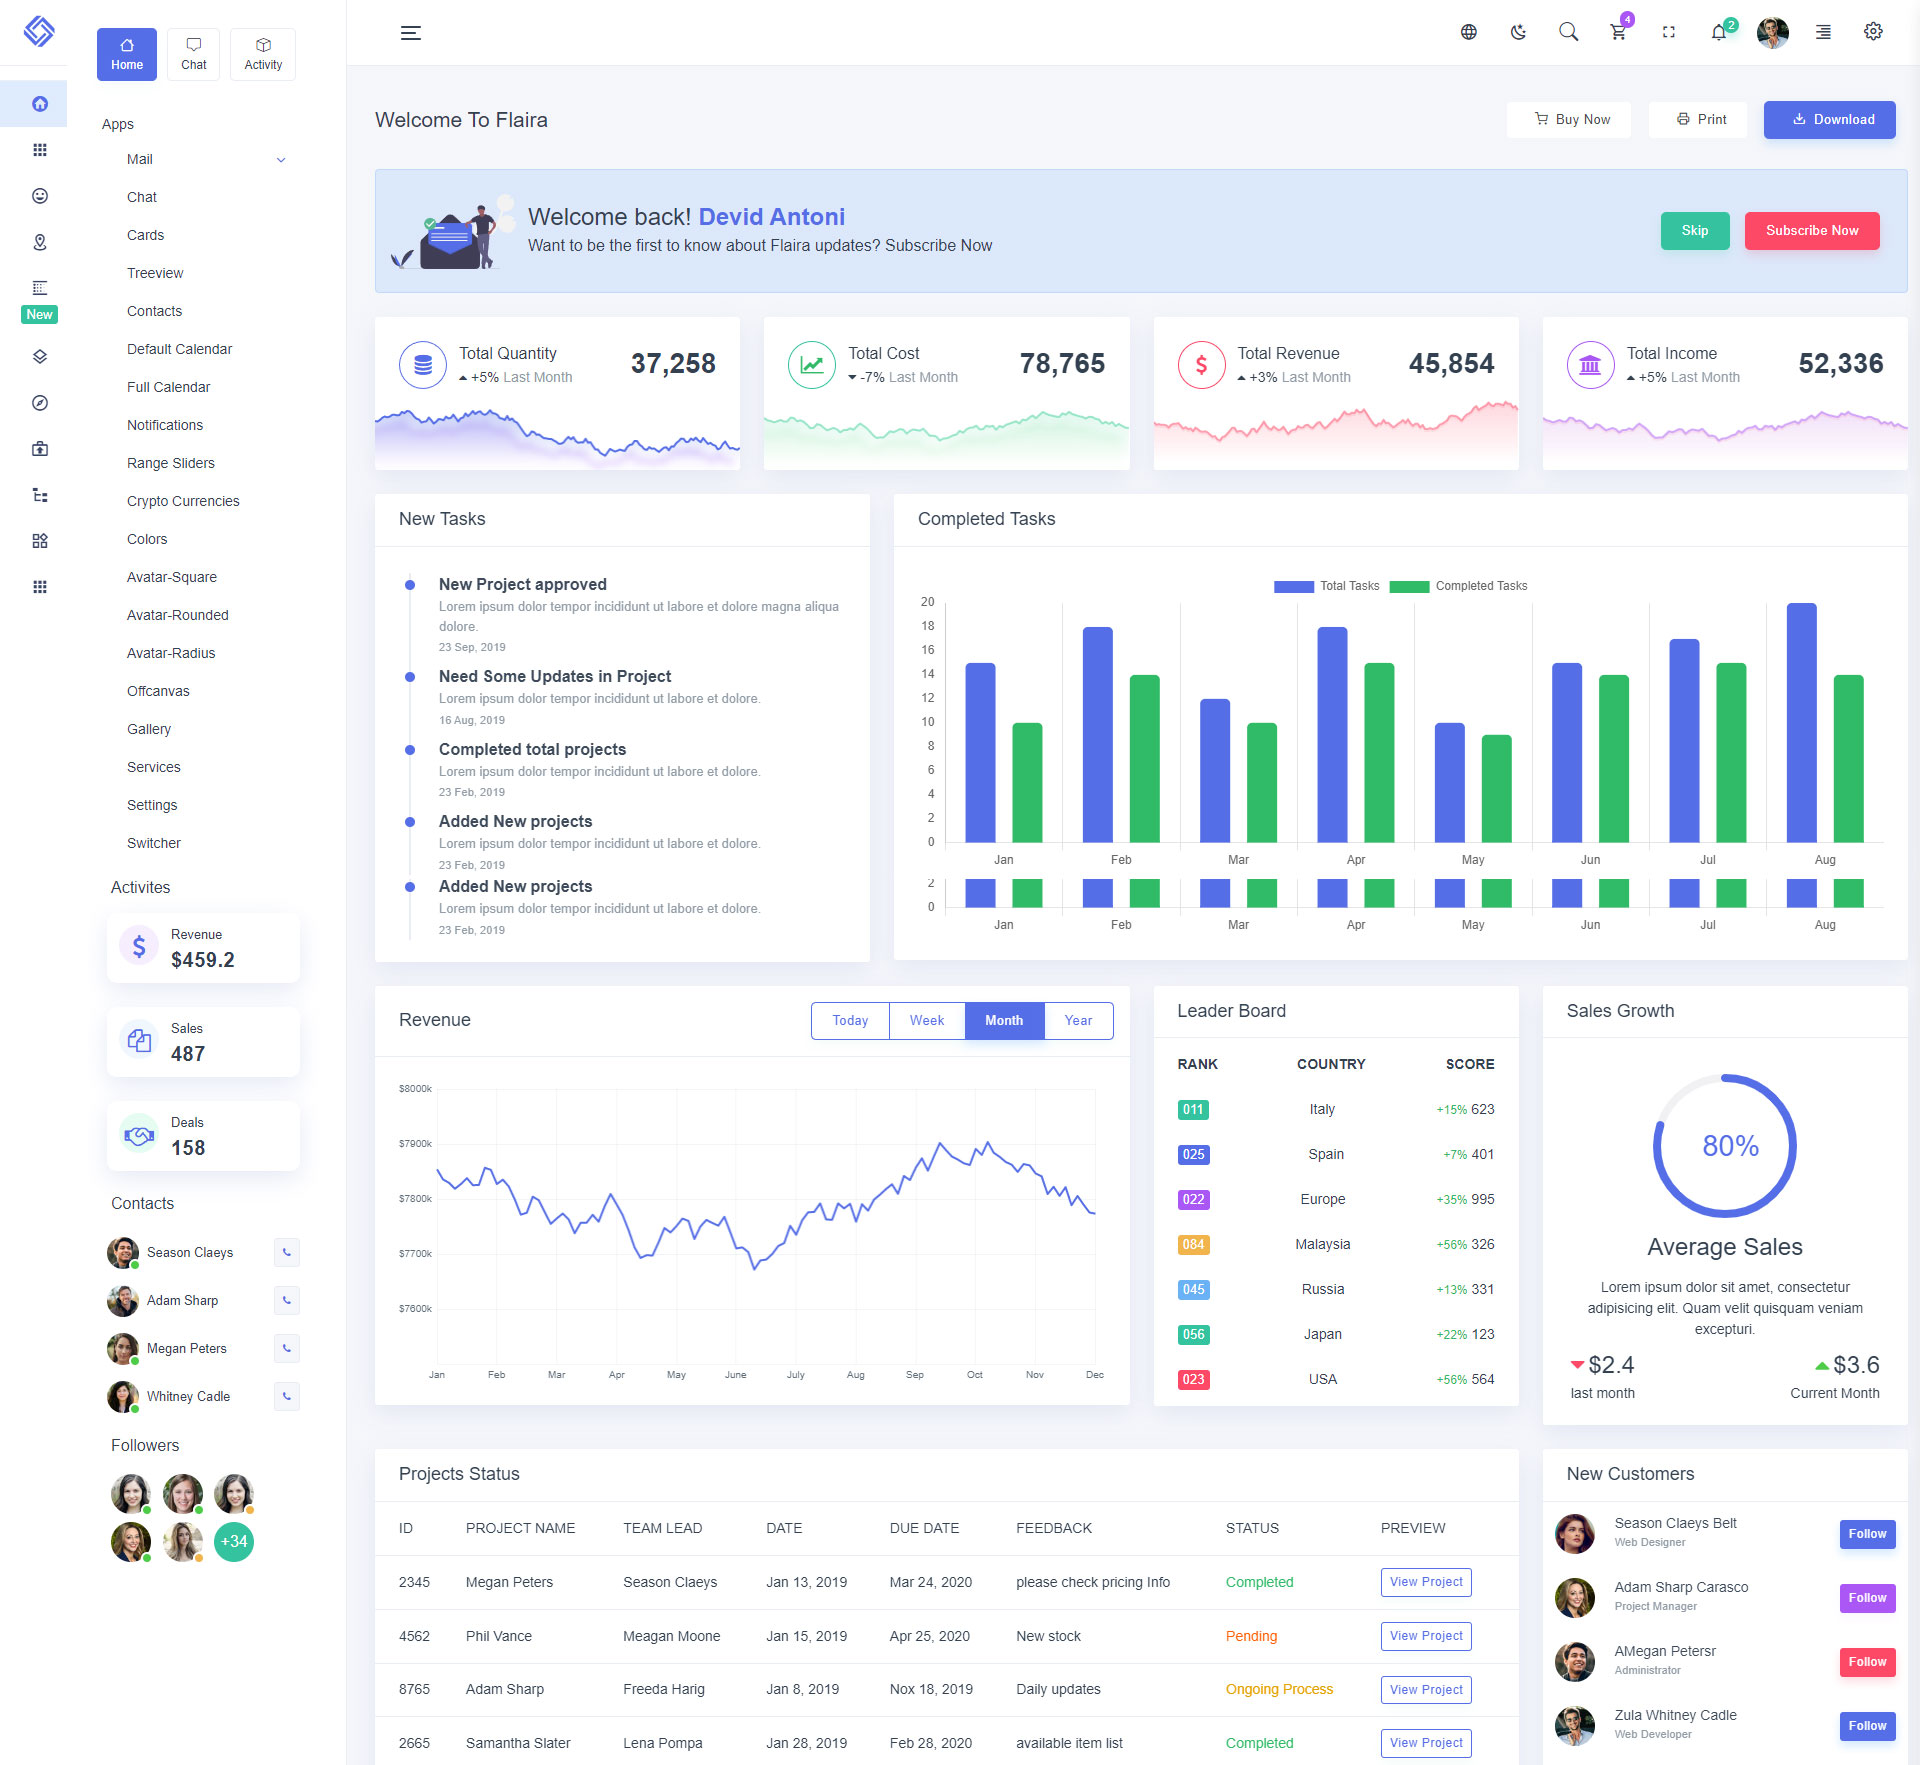Open the right sidebar lines icon

[x=1823, y=32]
